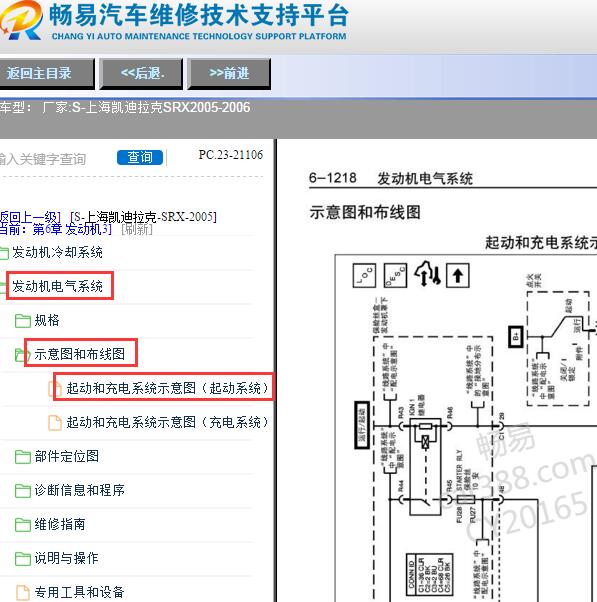The image size is (597, 602).
Task: Click the LOC location icon in diagram
Action: [364, 275]
